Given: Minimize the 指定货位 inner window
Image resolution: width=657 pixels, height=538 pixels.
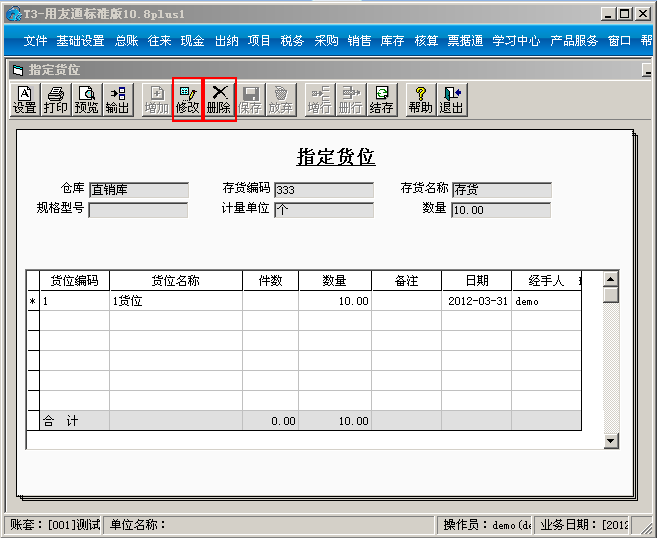Looking at the screenshot, I should coord(647,70).
